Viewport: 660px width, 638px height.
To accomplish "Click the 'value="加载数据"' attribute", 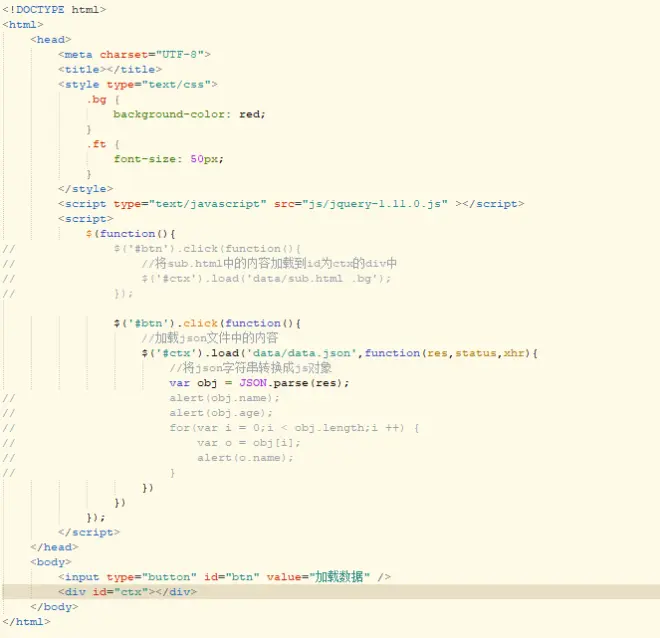I will click(318, 577).
